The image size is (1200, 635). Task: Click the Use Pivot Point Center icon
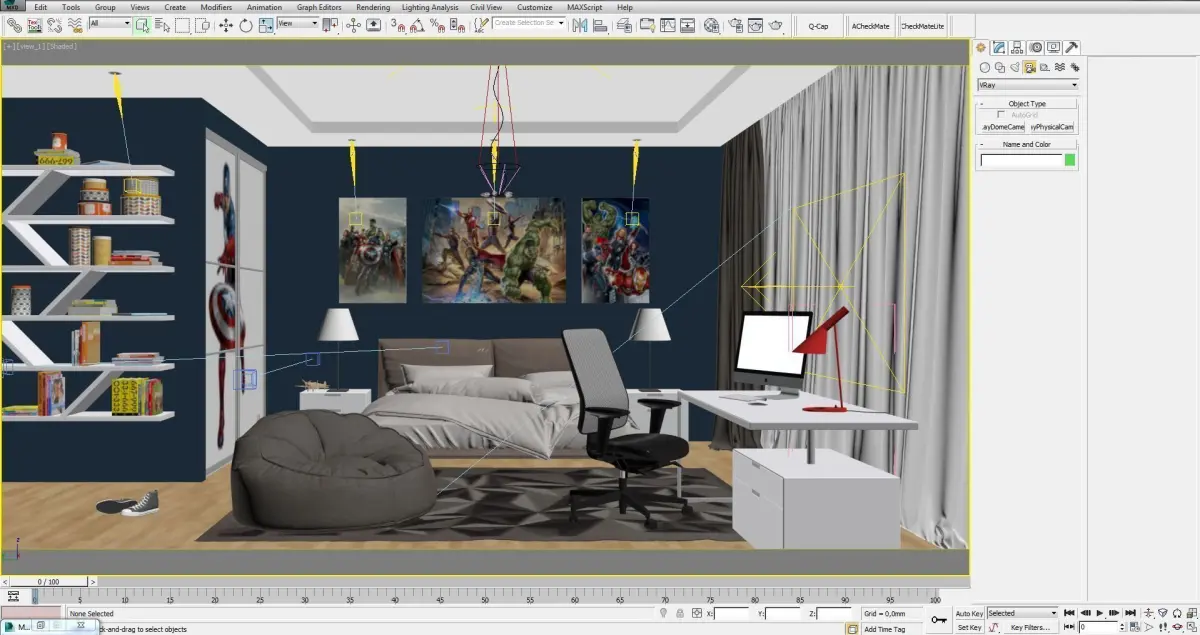pos(330,24)
